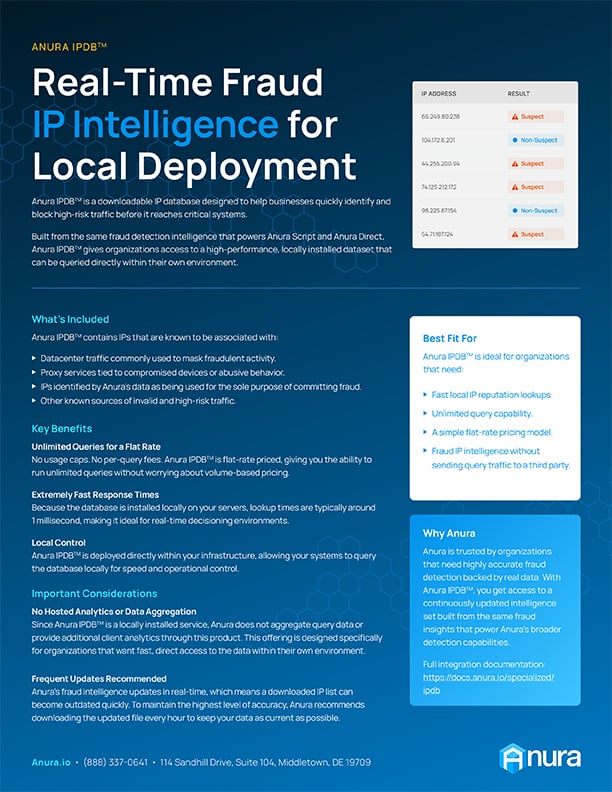Click the IP ADDRESS column header
Viewport: 612px width, 792px height.
pyautogui.click(x=438, y=93)
